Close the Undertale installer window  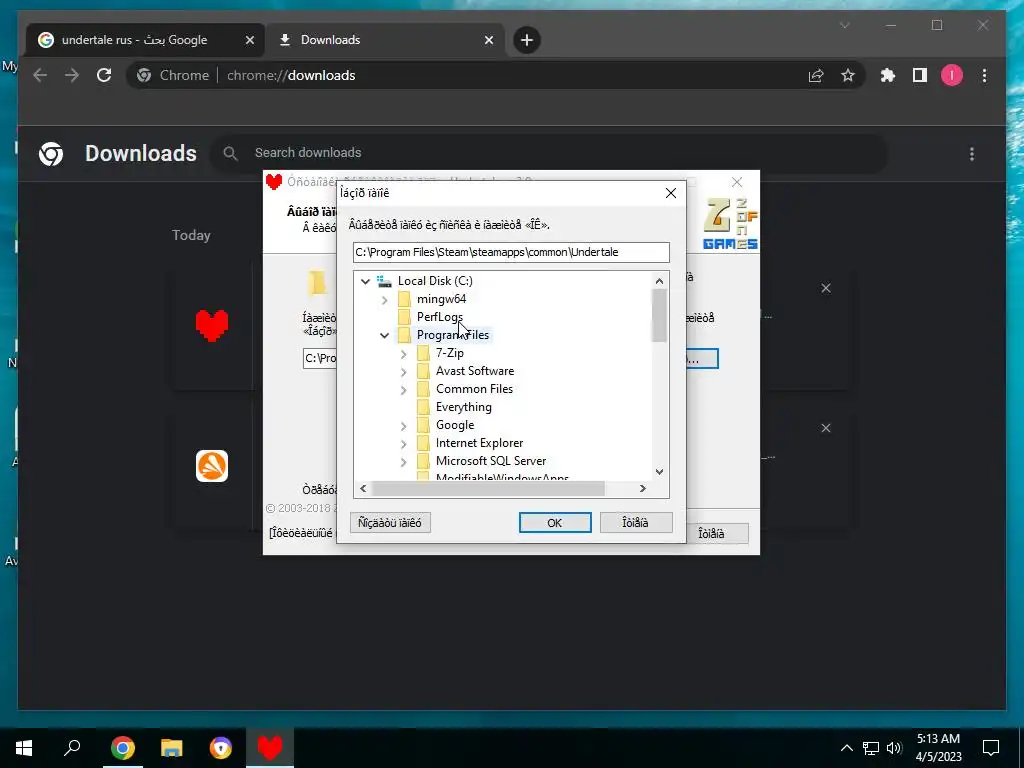[x=737, y=182]
